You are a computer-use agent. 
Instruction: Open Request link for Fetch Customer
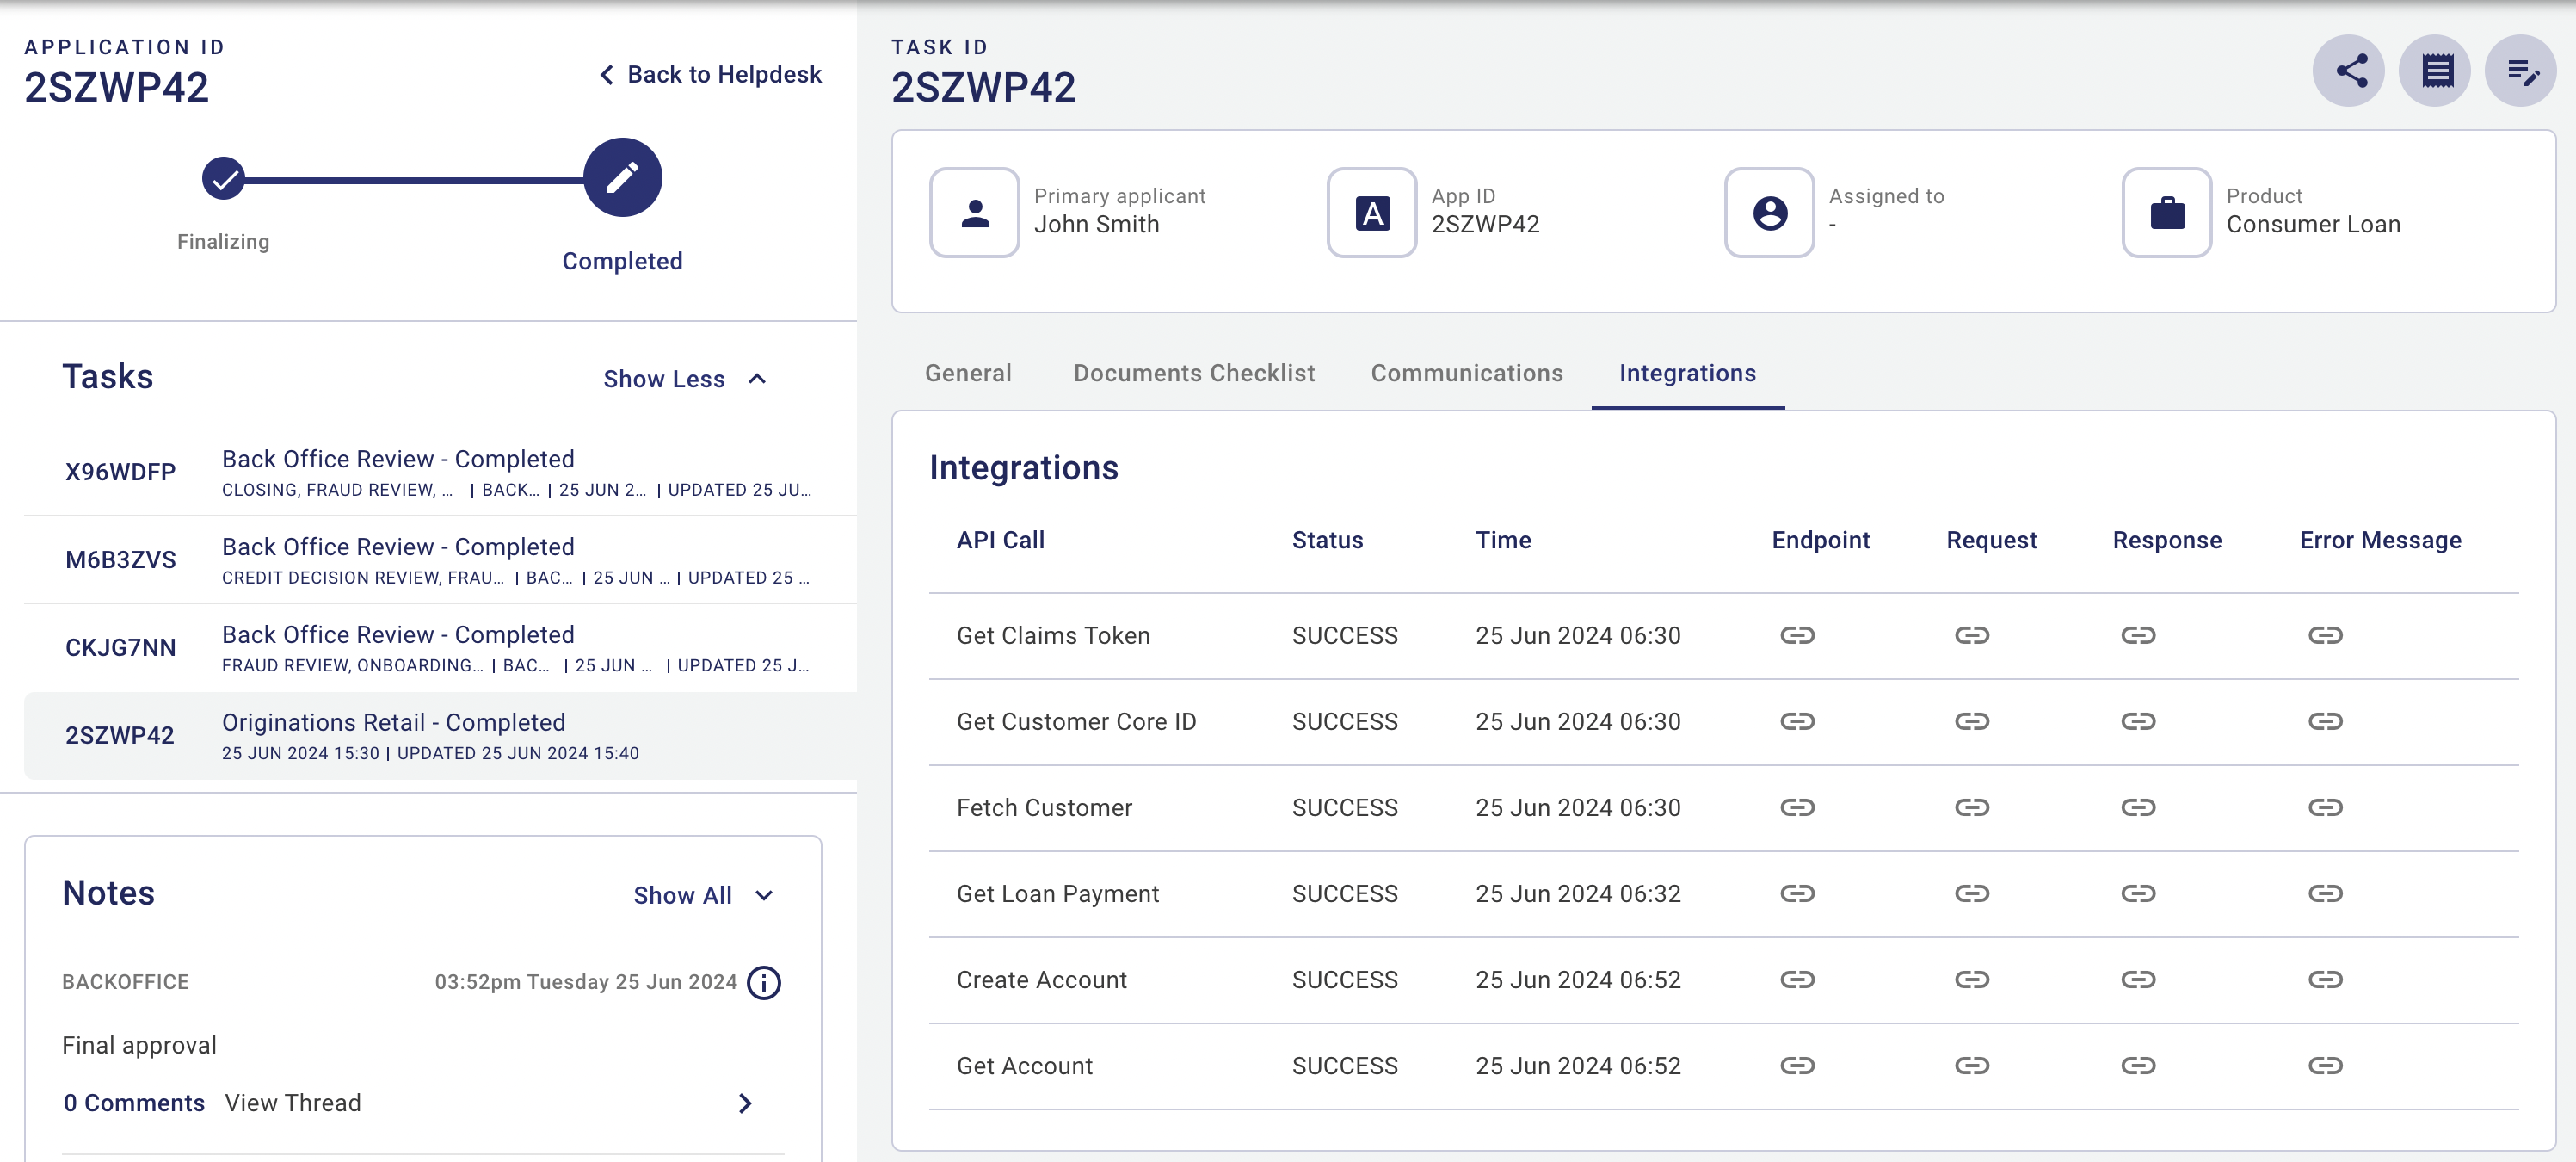pyautogui.click(x=1971, y=807)
